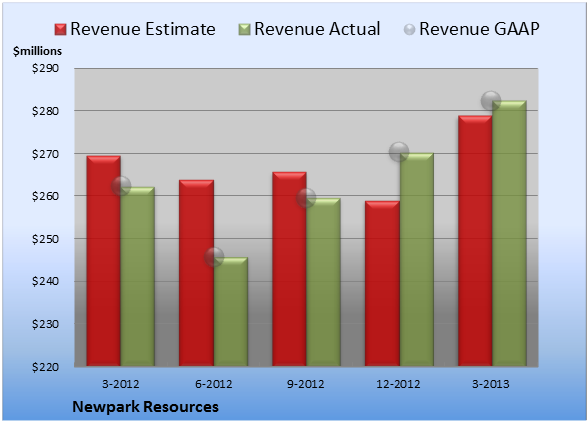Click the 3-2012 quarter label
Viewport: 588px width, 422px height.
[120, 384]
